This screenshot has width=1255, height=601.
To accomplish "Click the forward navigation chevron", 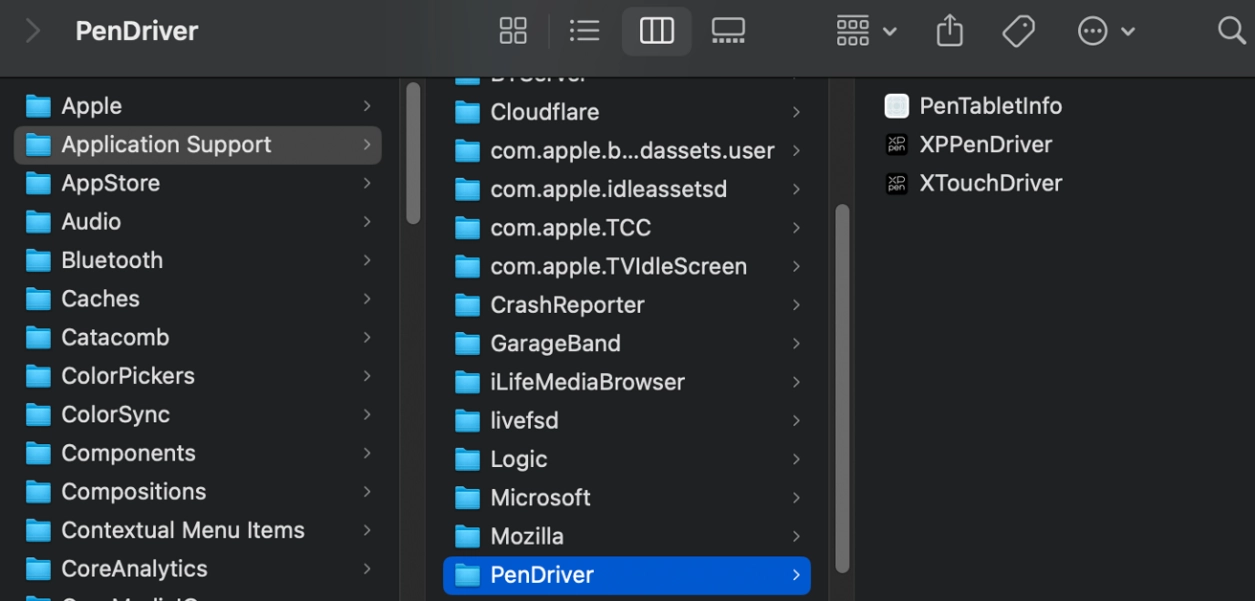I will 33,31.
